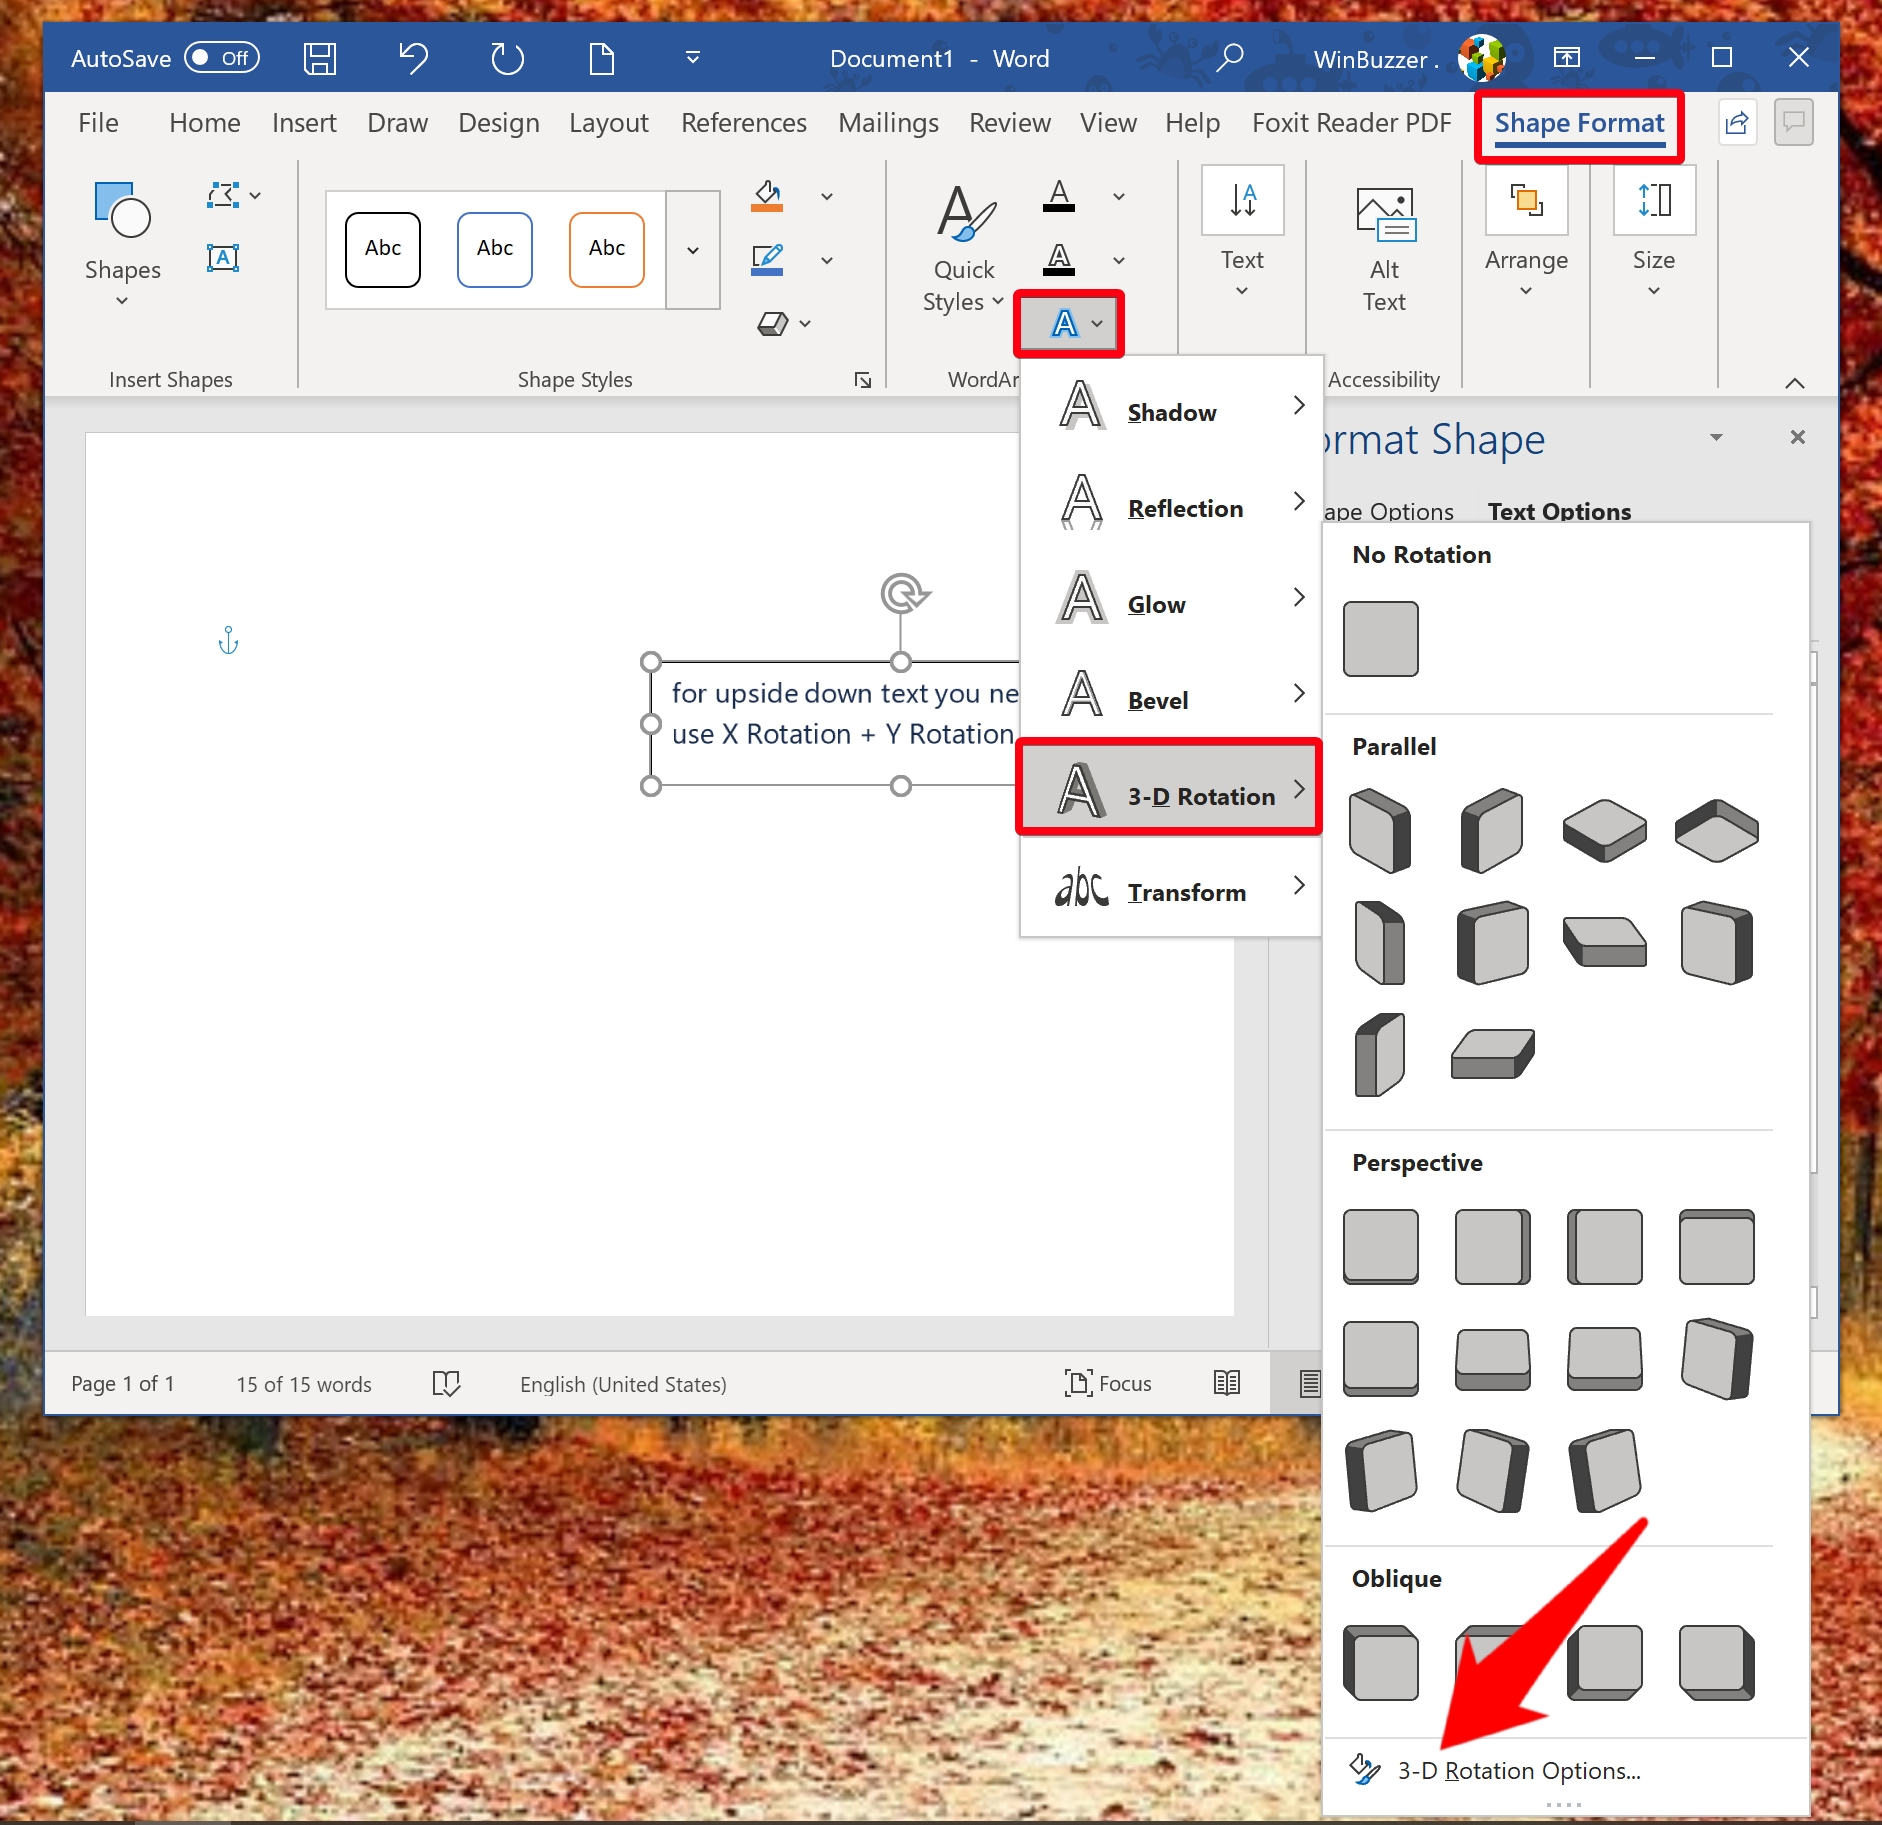The image size is (1882, 1825).
Task: Open Format Shape pane options dropdown
Action: [1716, 437]
